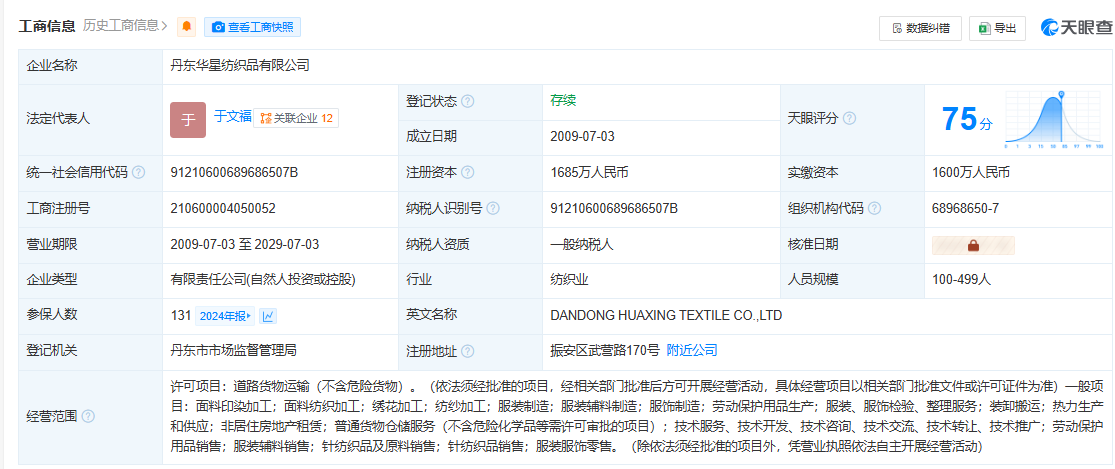
Task: Click the 天眼查 logo
Action: [1076, 28]
